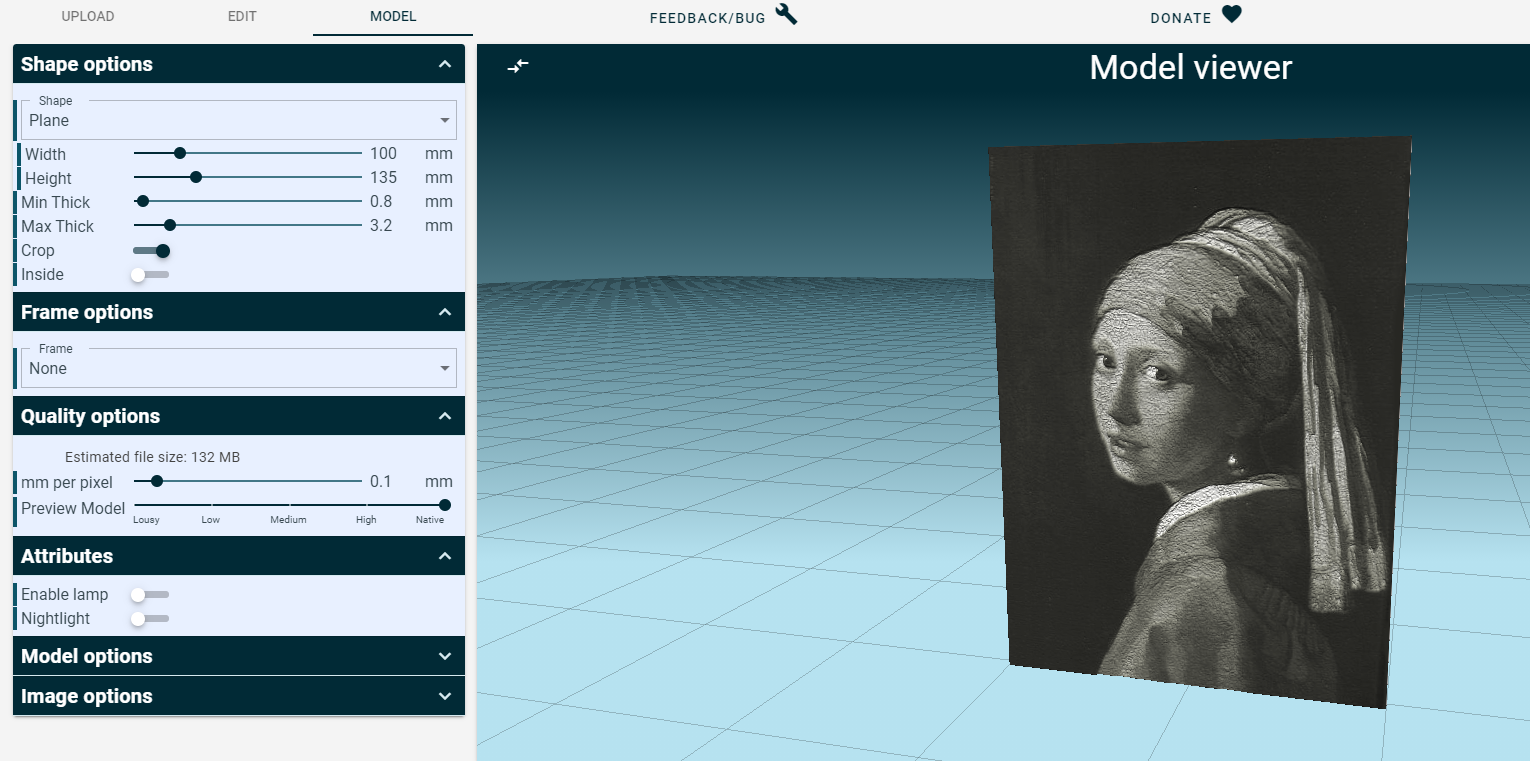This screenshot has height=761, width=1530.
Task: Click the Min Thick slider handle
Action: point(143,201)
